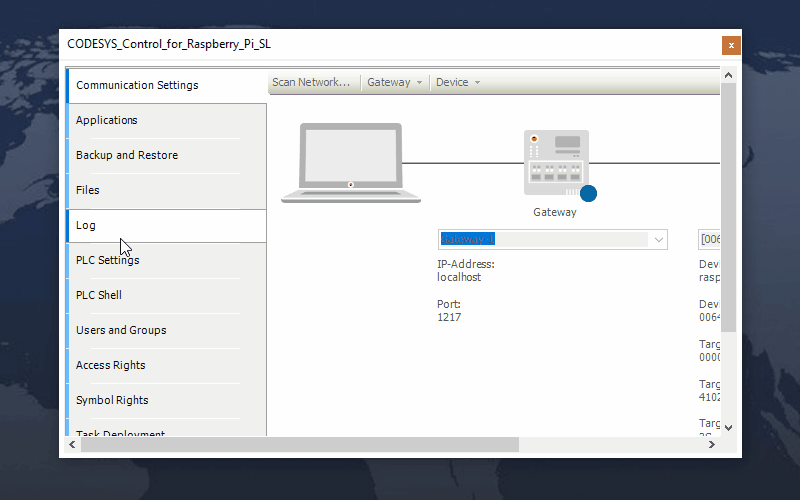The image size is (800, 500).
Task: Click Scan Network button
Action: coord(311,82)
